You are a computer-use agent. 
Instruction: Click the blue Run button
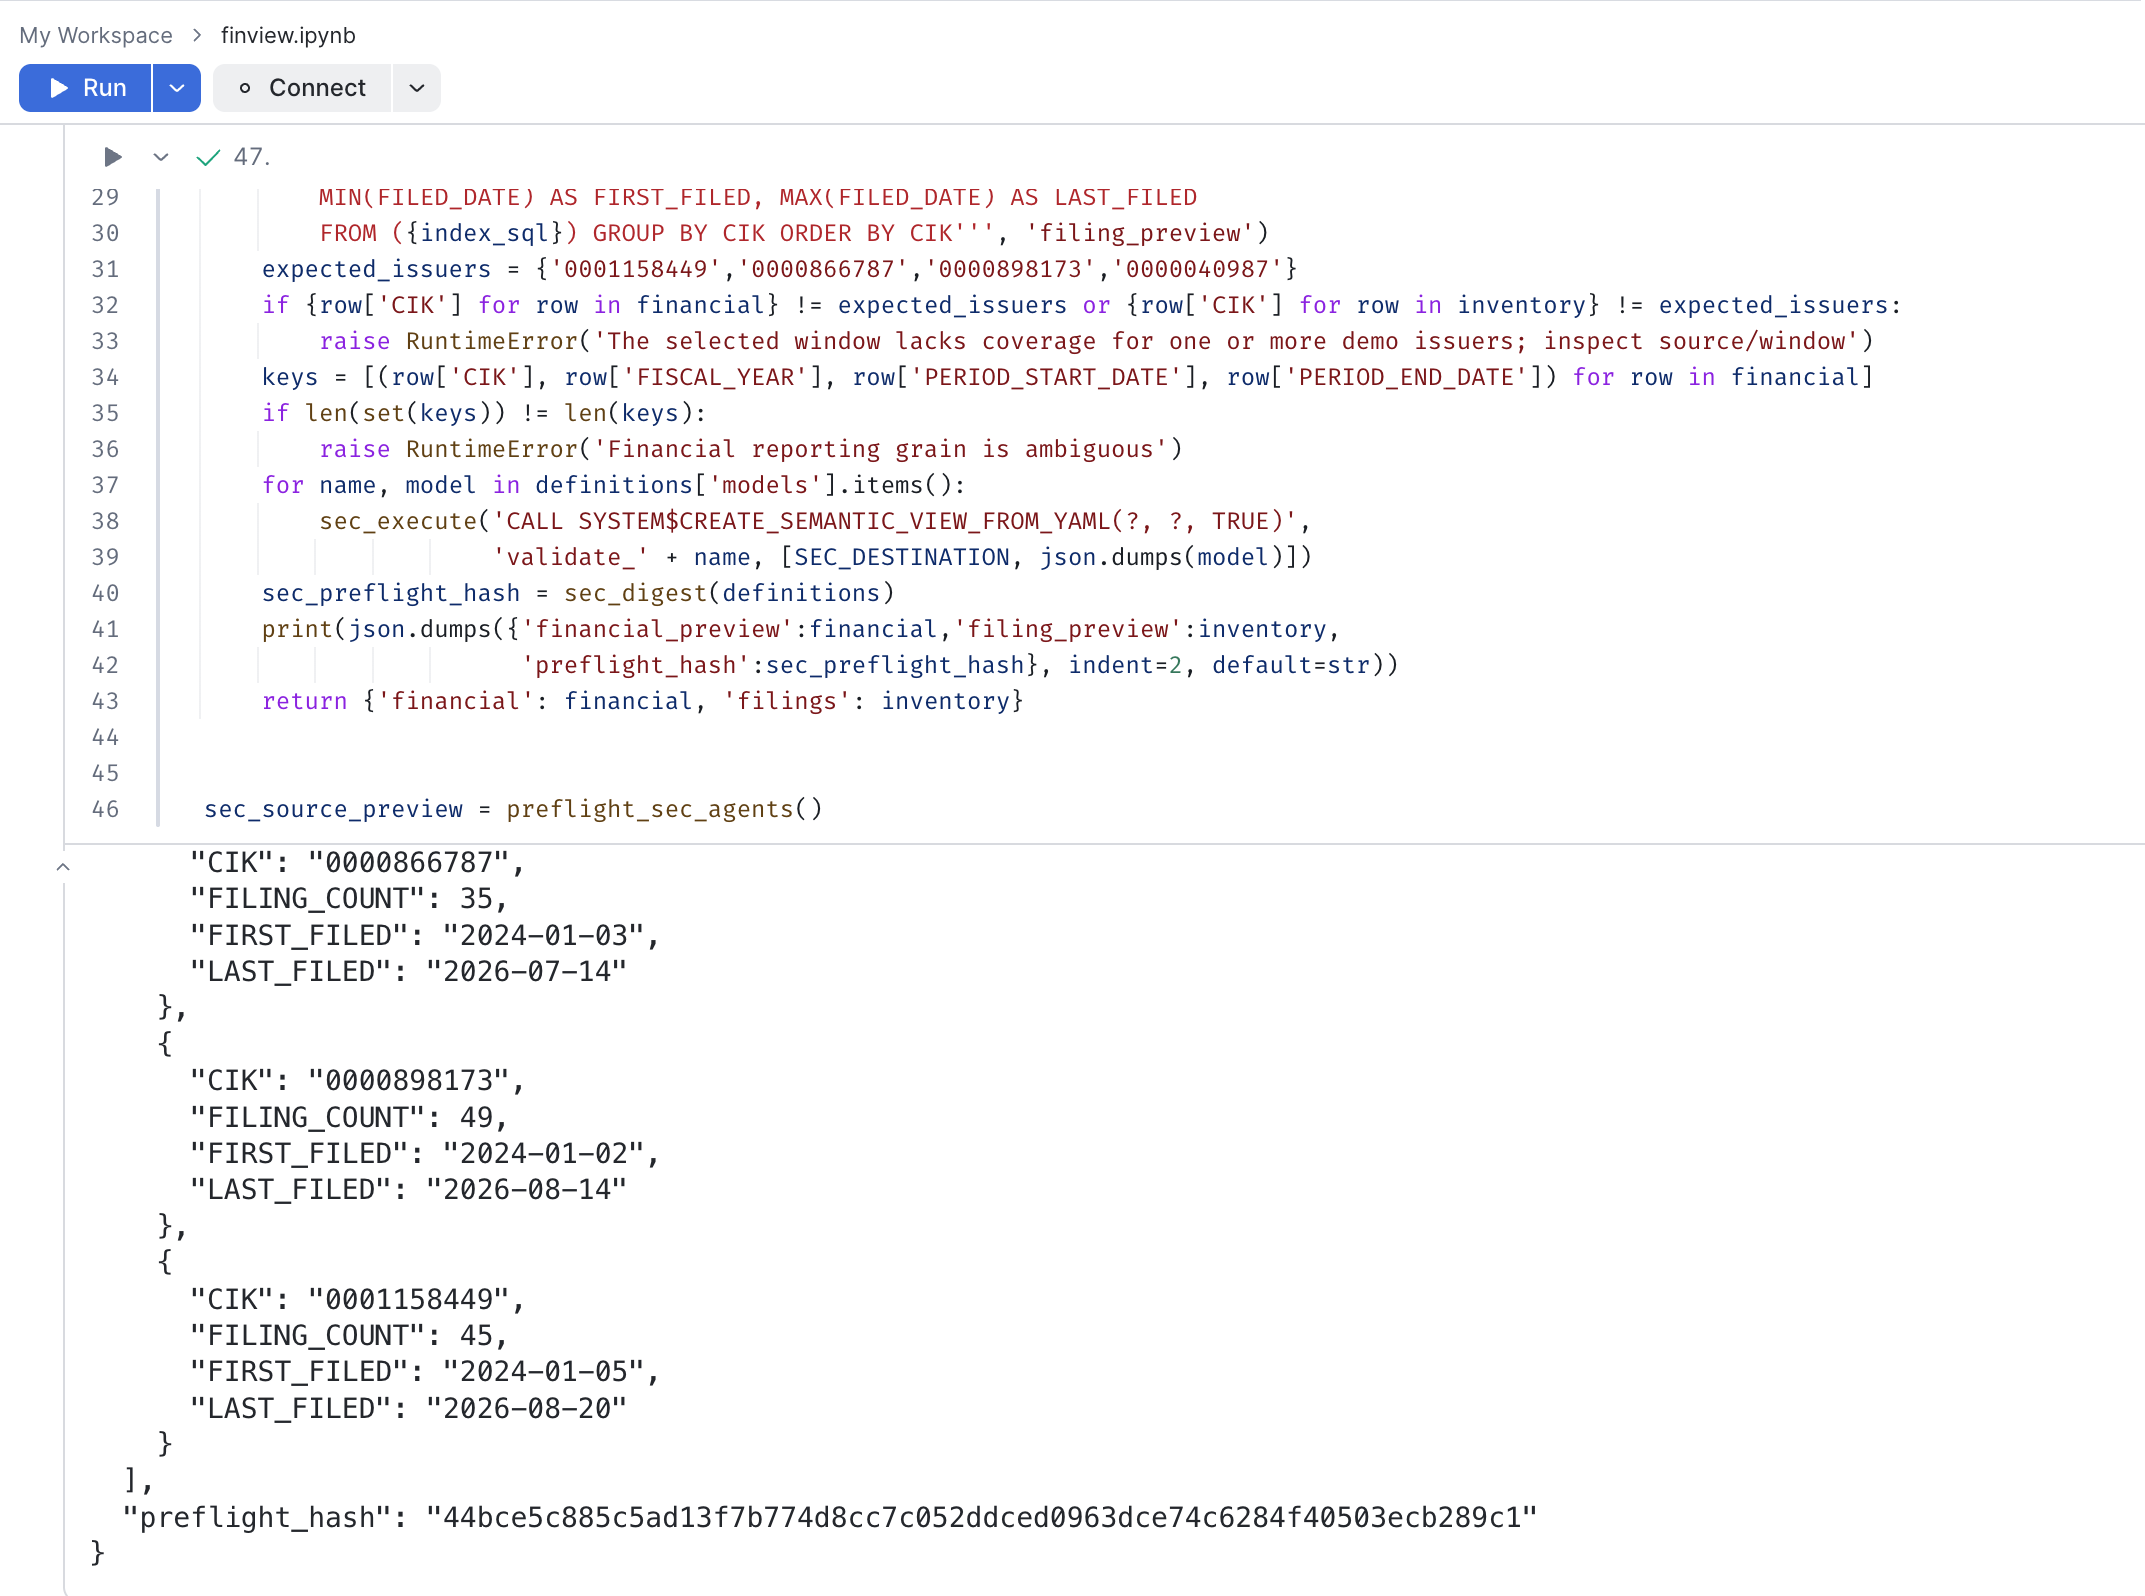click(x=86, y=88)
